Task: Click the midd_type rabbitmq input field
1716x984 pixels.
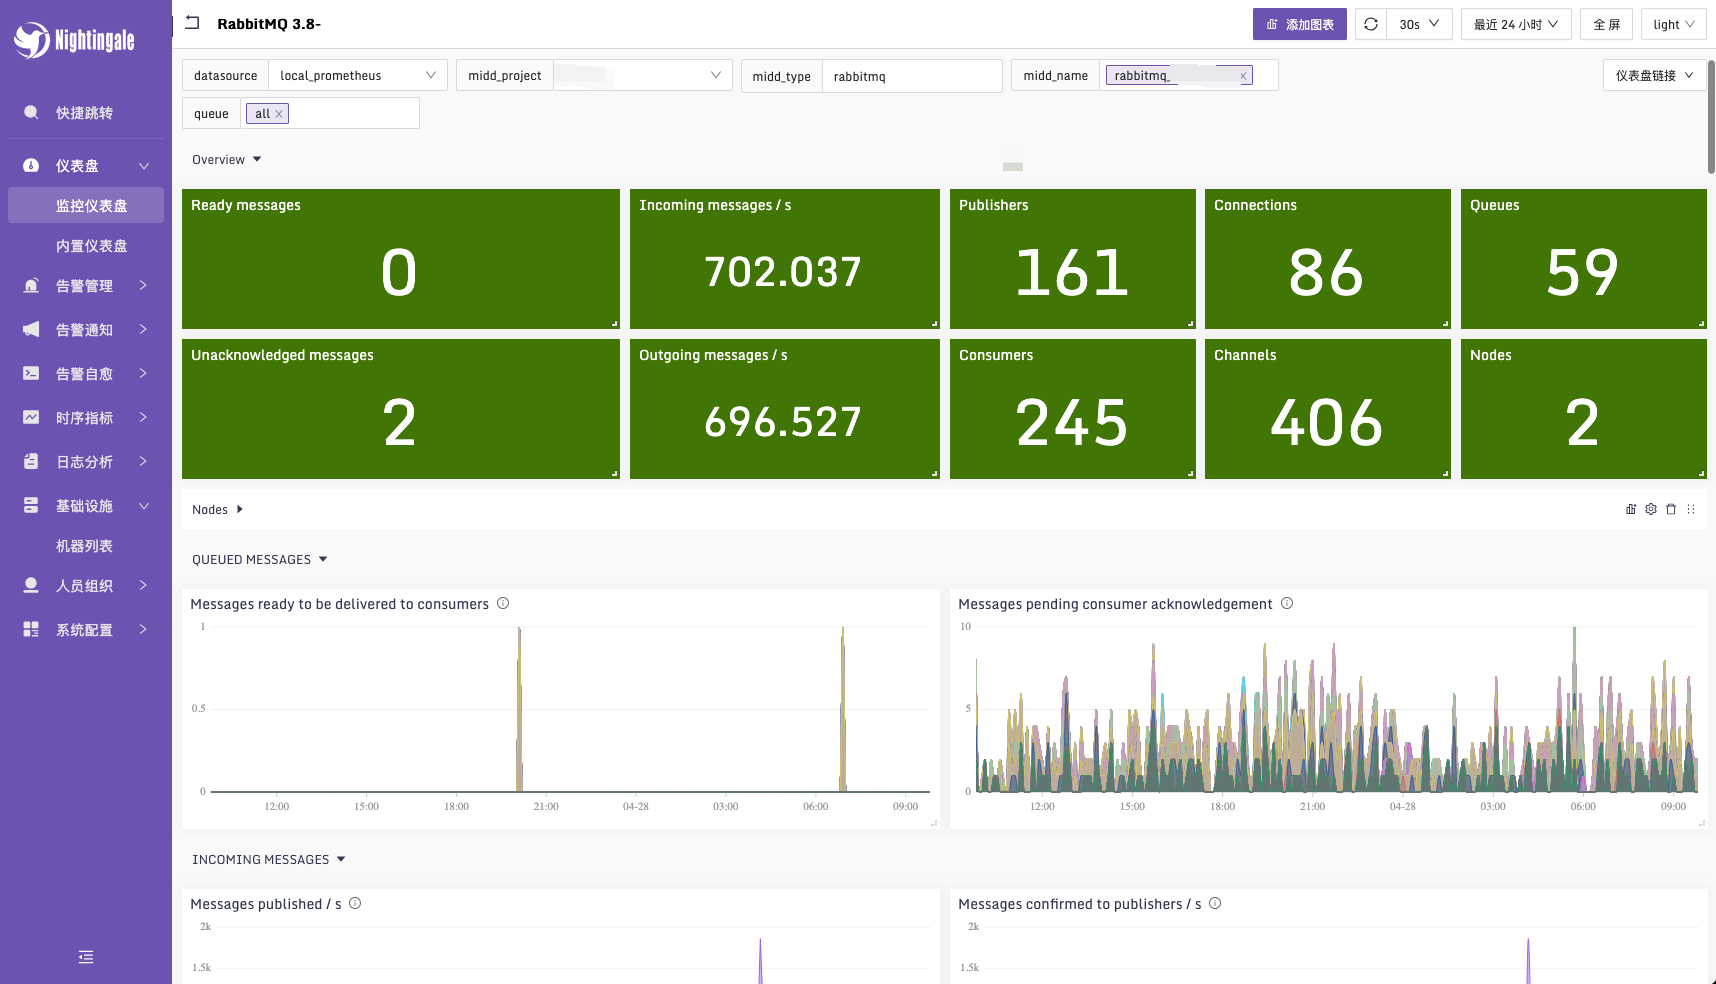Action: point(912,76)
